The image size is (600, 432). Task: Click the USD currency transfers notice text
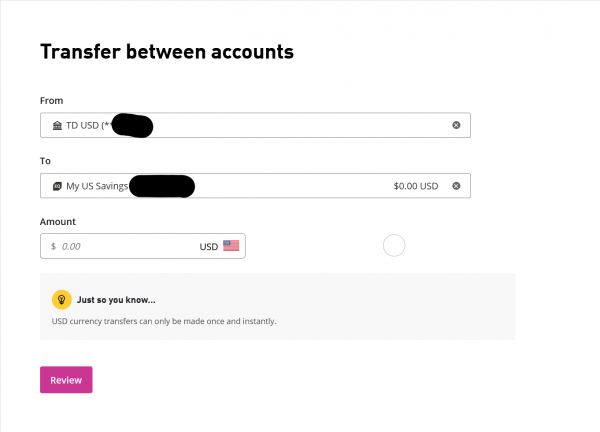(163, 322)
